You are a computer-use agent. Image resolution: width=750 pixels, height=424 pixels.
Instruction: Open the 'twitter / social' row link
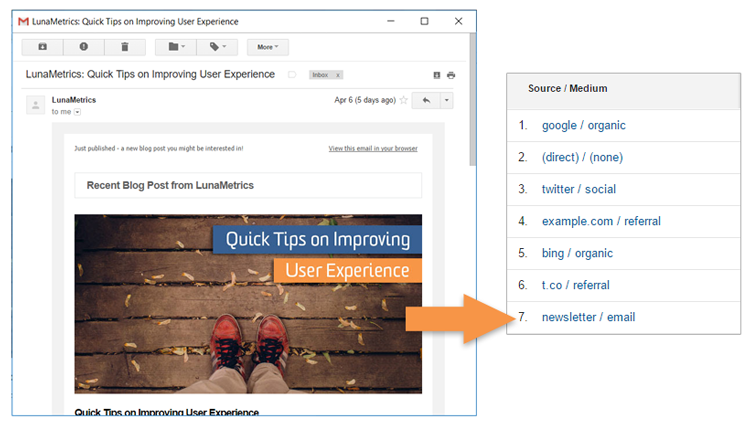click(x=579, y=189)
